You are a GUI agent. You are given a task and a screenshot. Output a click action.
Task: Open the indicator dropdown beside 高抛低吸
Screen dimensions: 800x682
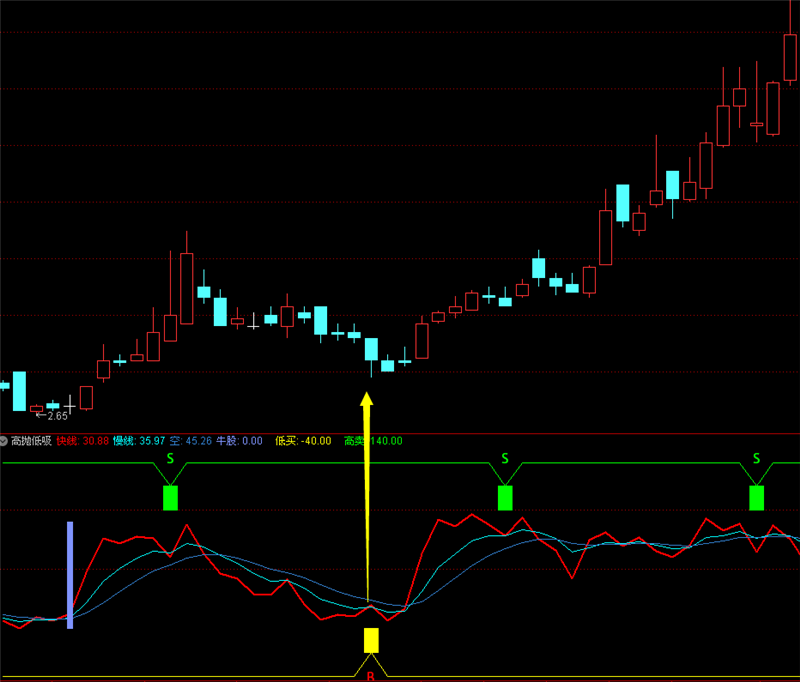[x=4, y=441]
